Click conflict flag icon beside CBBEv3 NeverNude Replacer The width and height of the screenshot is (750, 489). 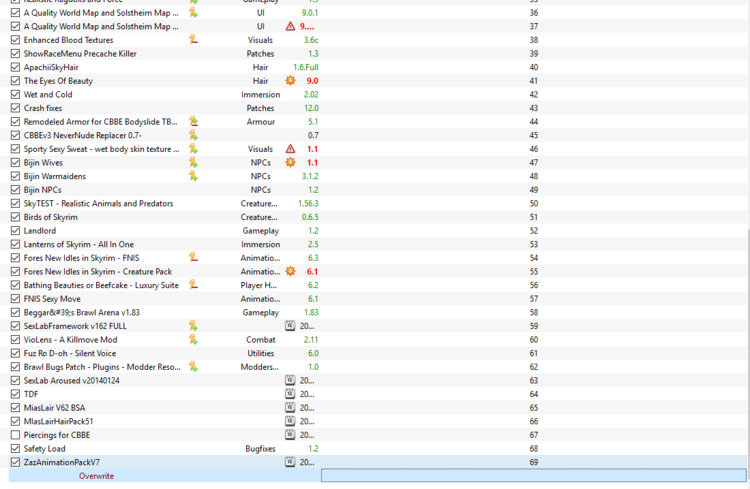tap(193, 135)
